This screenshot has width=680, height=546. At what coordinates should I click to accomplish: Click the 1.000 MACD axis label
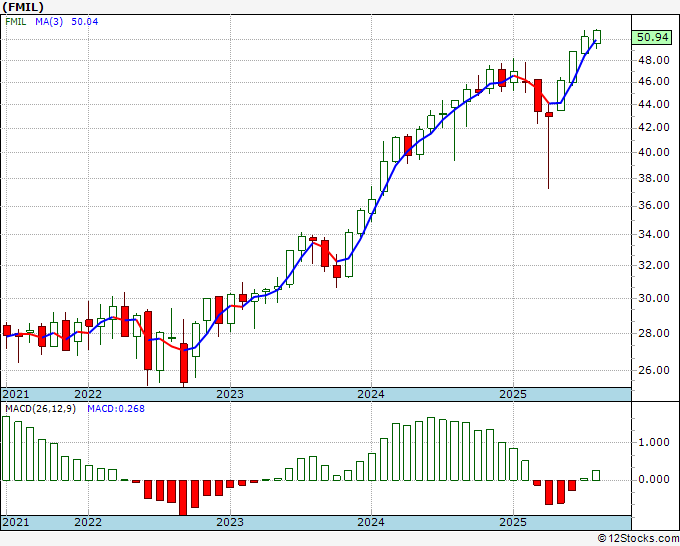tap(654, 442)
